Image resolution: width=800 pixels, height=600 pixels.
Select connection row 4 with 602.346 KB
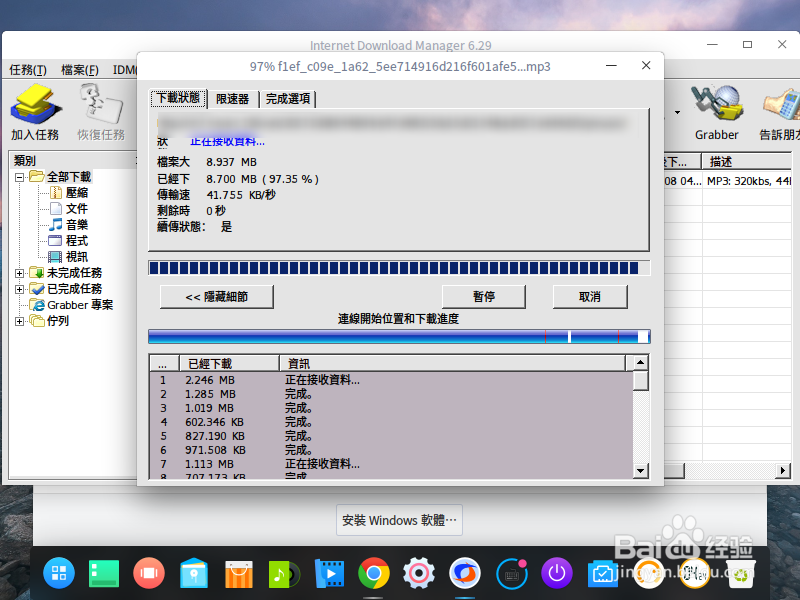pos(391,422)
